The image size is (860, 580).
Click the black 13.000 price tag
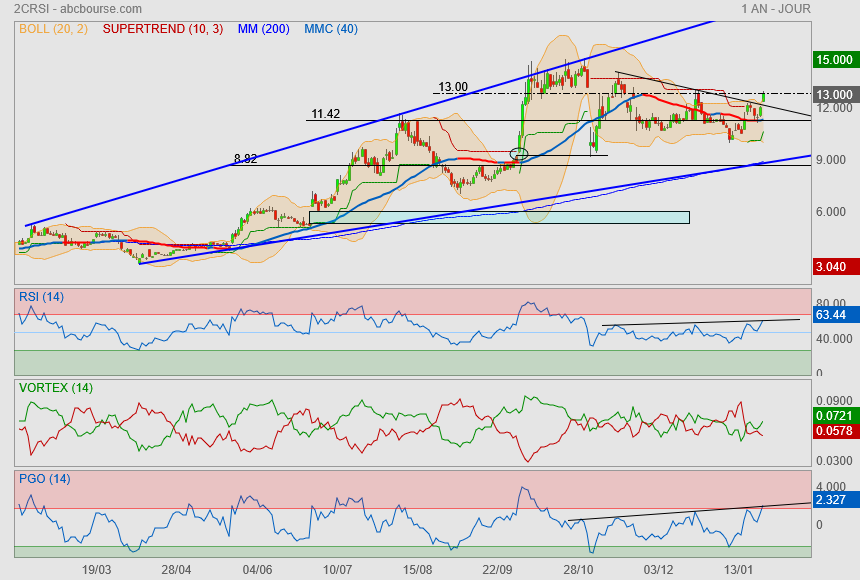tap(834, 94)
